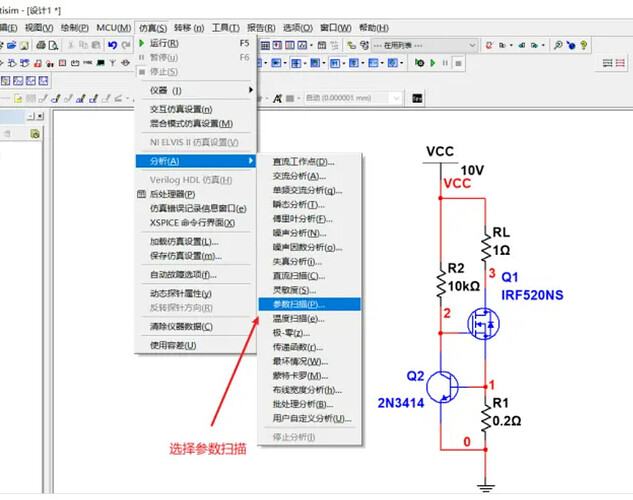The width and height of the screenshot is (633, 500).
Task: Select the RF antenna component icon
Action: click(113, 63)
